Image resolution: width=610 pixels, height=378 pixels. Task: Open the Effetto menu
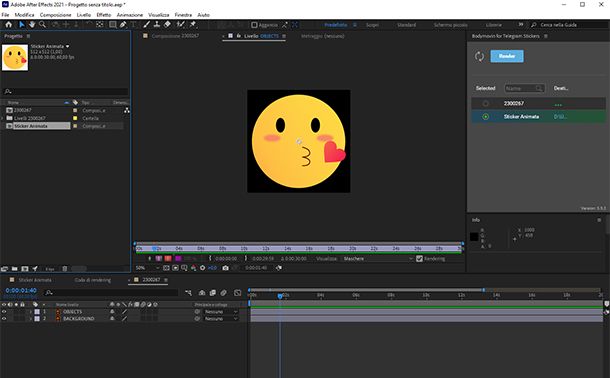(x=103, y=15)
